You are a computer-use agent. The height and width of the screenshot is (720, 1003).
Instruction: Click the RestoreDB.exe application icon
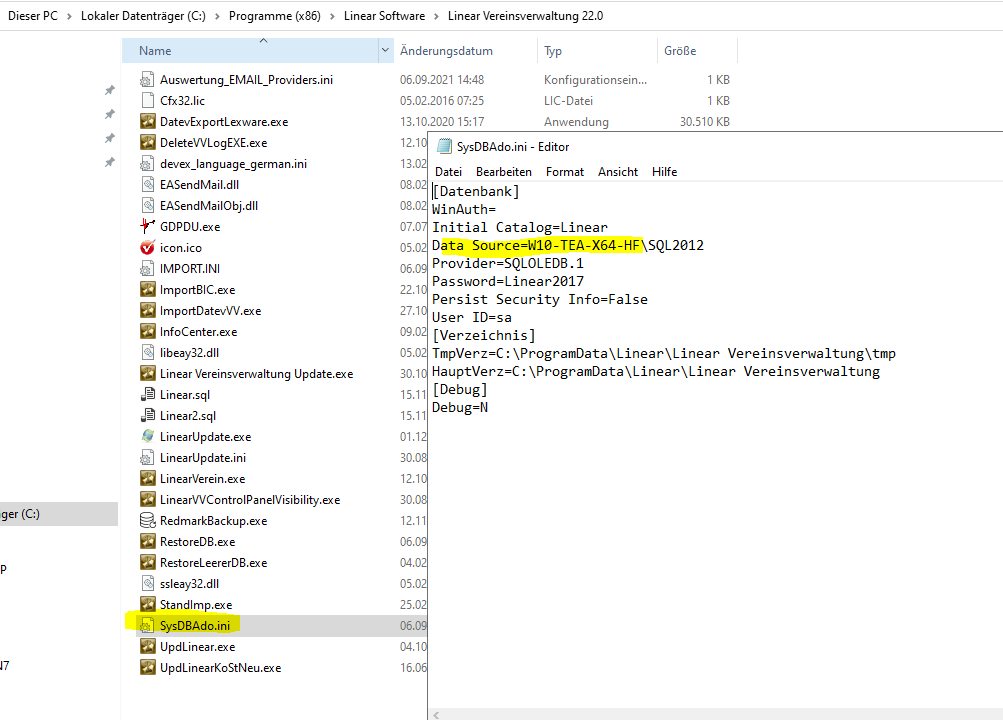[148, 542]
